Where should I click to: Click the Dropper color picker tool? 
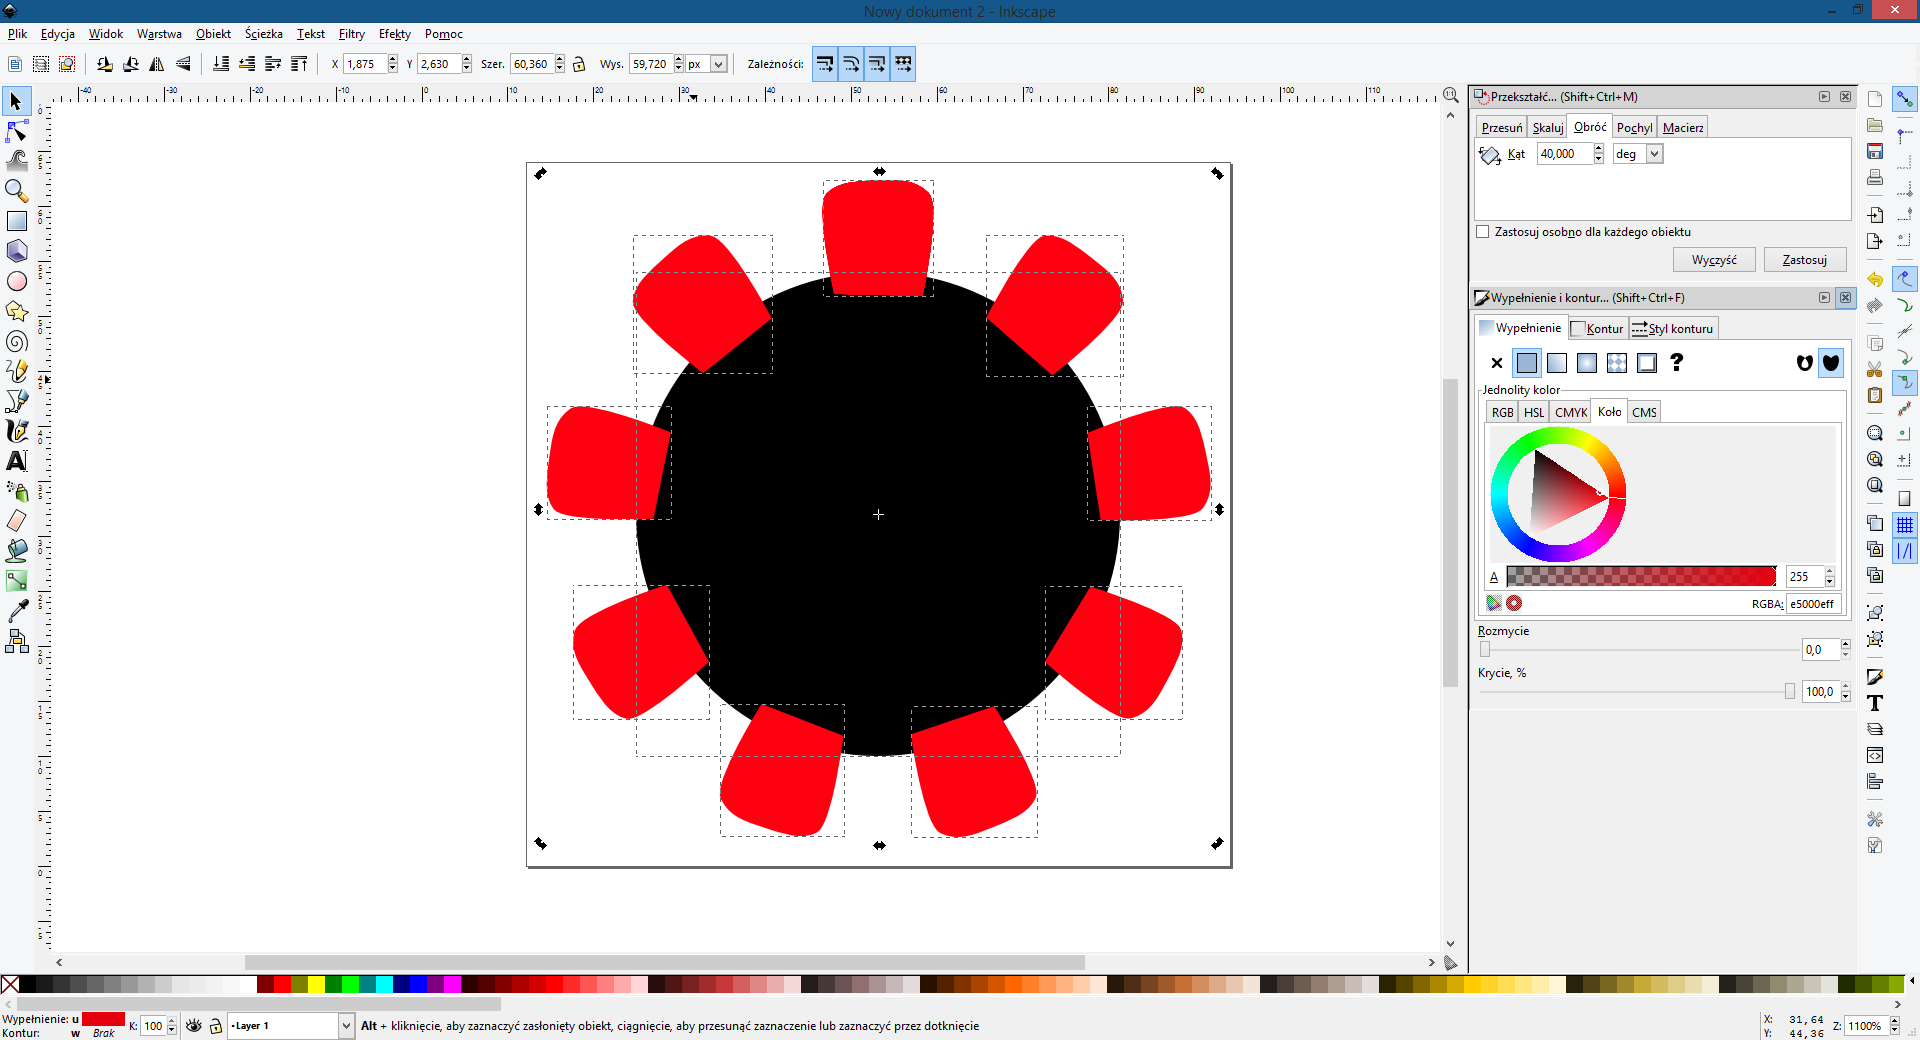point(17,611)
